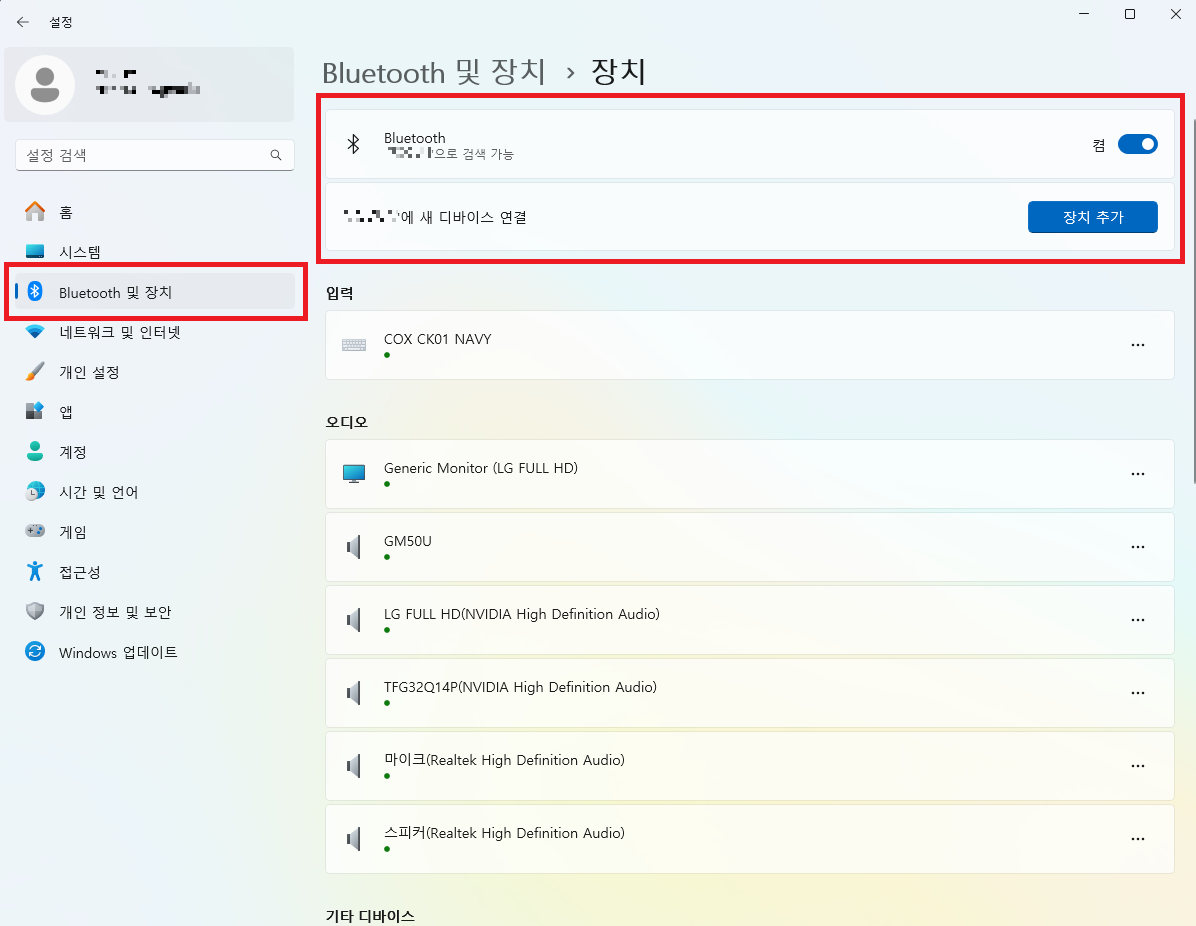Open the 홈 settings page
Viewport: 1196px width, 926px height.
coord(155,212)
